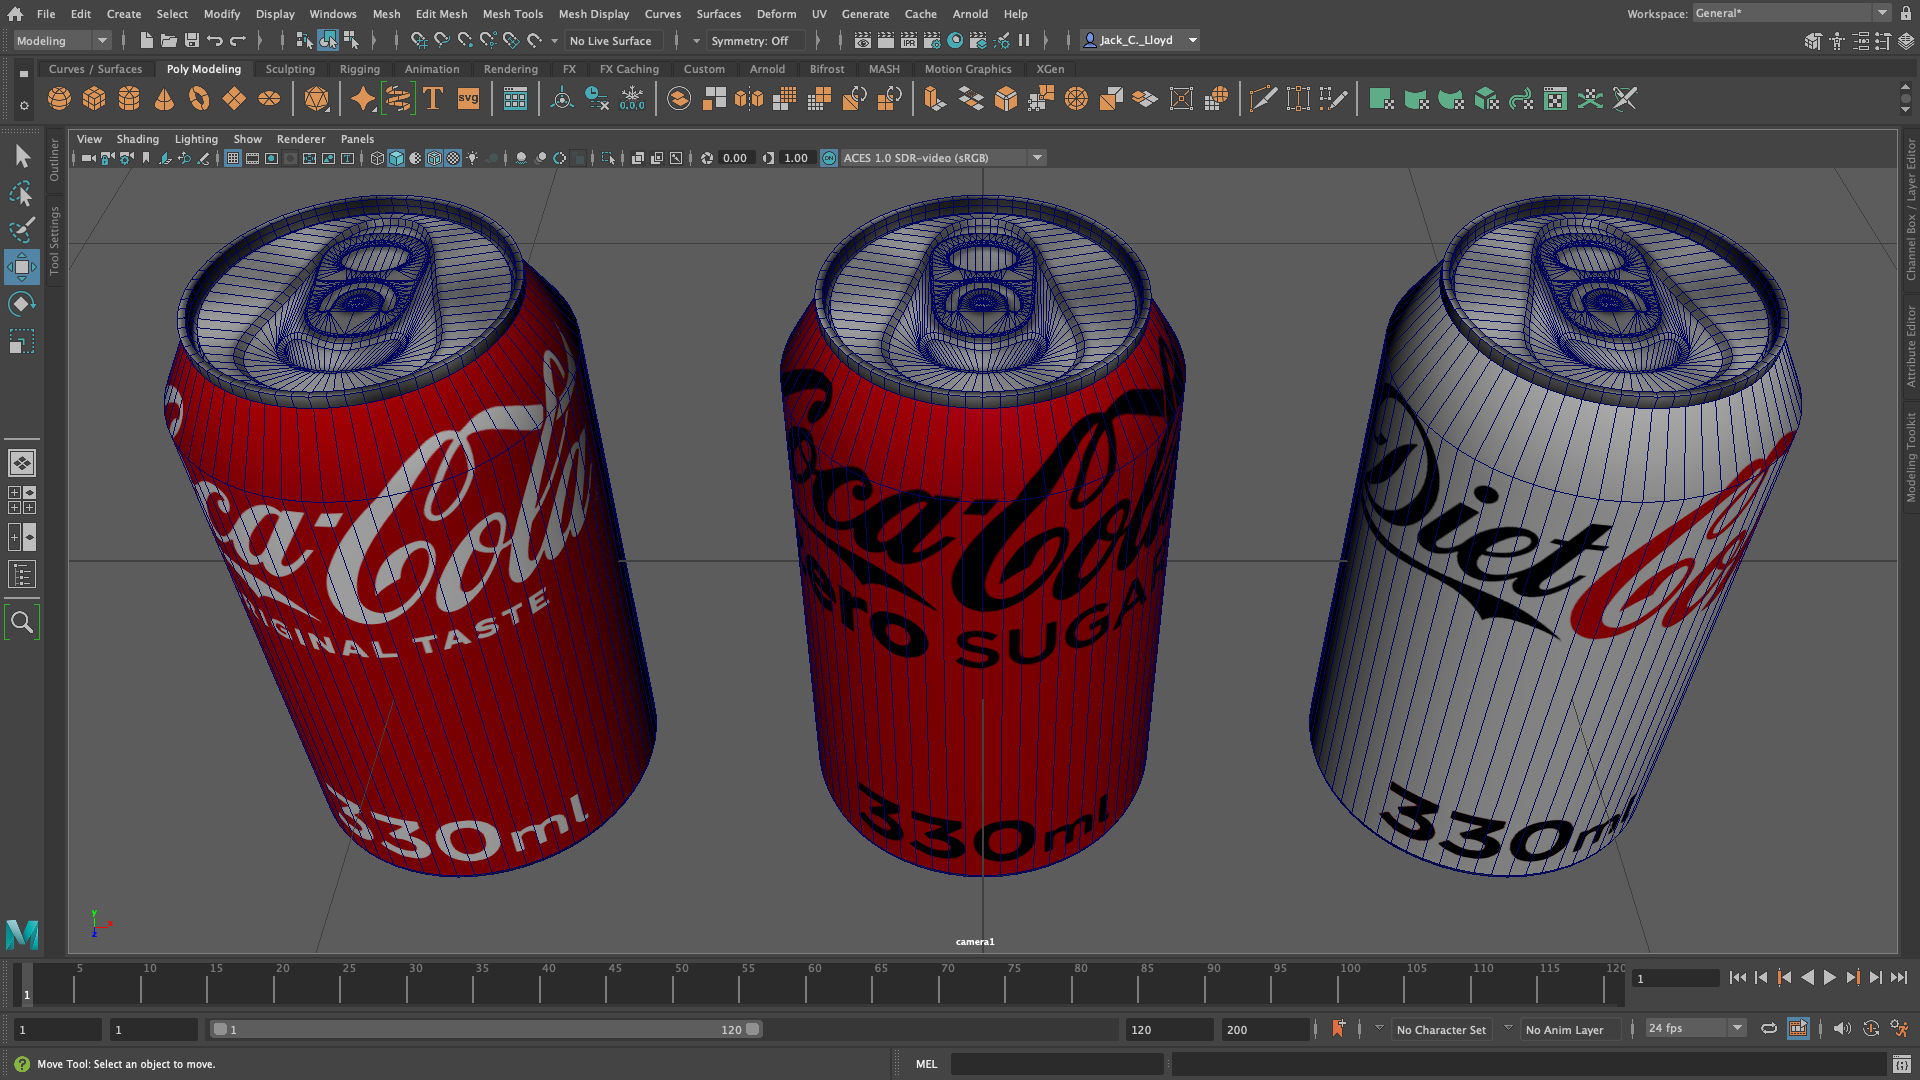Open the viewport Shading menu
The height and width of the screenshot is (1080, 1920).
tap(137, 139)
